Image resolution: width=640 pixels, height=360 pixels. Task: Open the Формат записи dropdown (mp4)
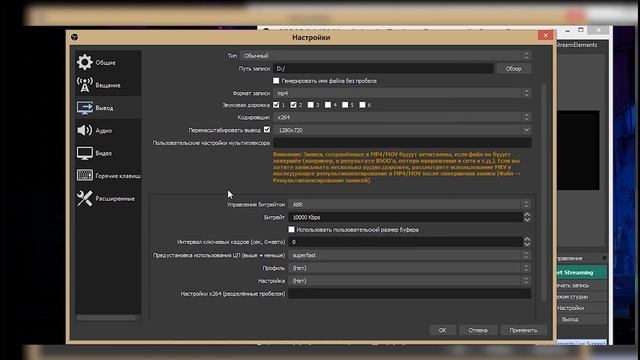click(402, 93)
